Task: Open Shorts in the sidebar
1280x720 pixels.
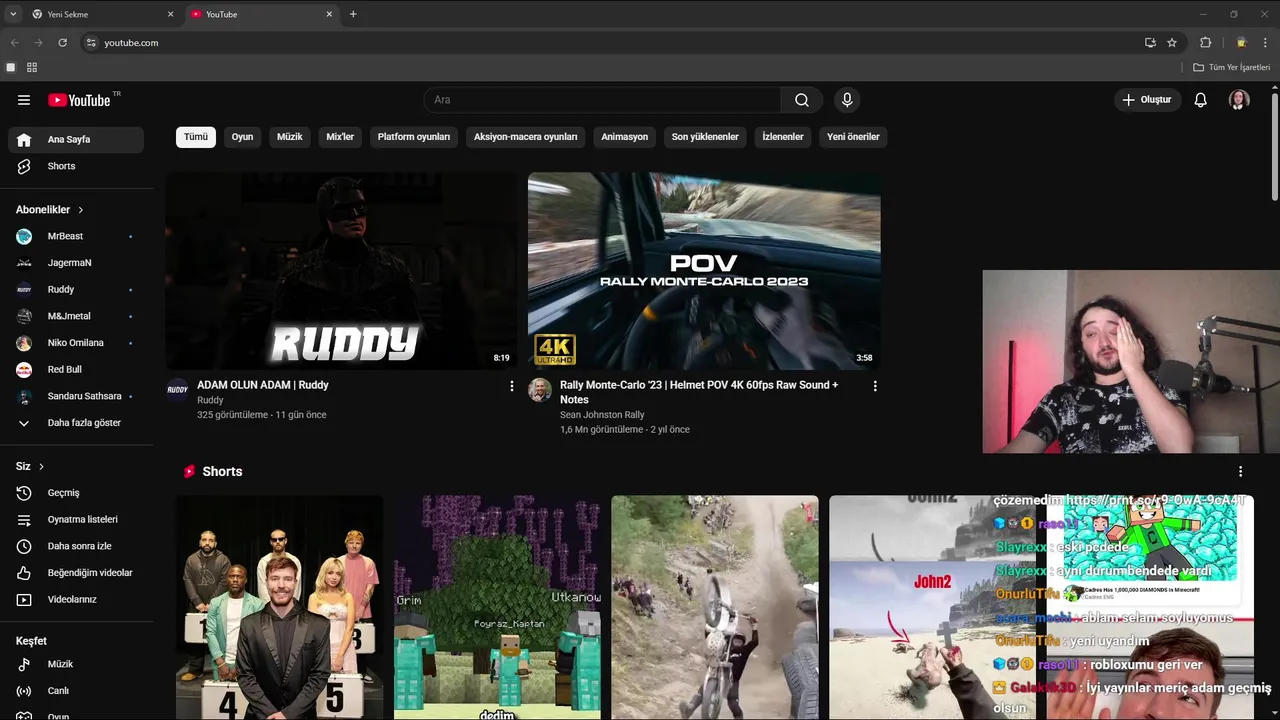Action: coord(76,166)
